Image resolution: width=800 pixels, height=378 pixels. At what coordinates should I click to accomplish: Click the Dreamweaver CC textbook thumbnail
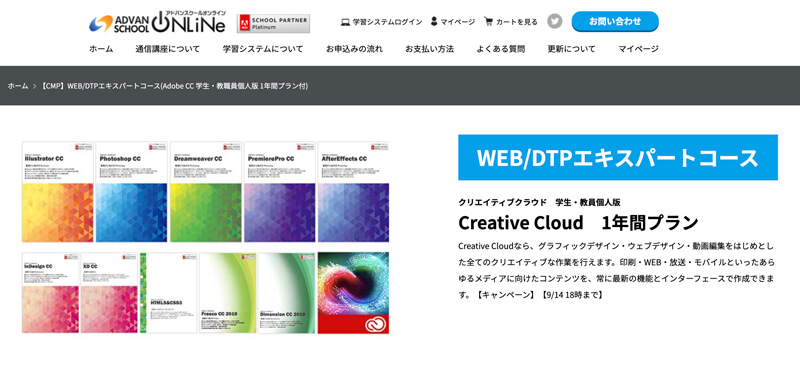pyautogui.click(x=206, y=192)
